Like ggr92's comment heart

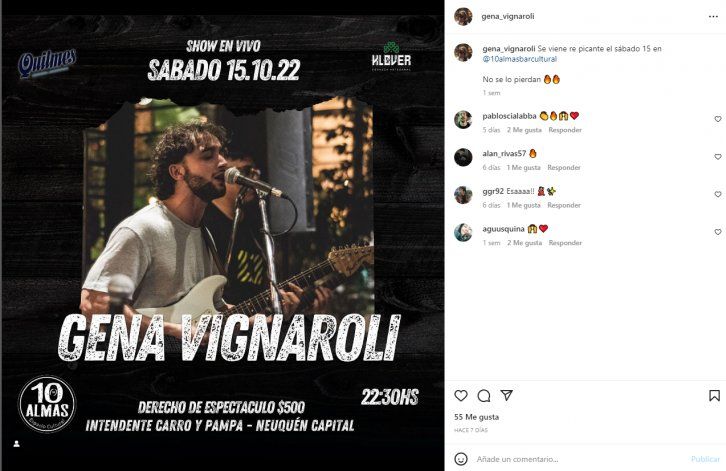click(x=718, y=195)
